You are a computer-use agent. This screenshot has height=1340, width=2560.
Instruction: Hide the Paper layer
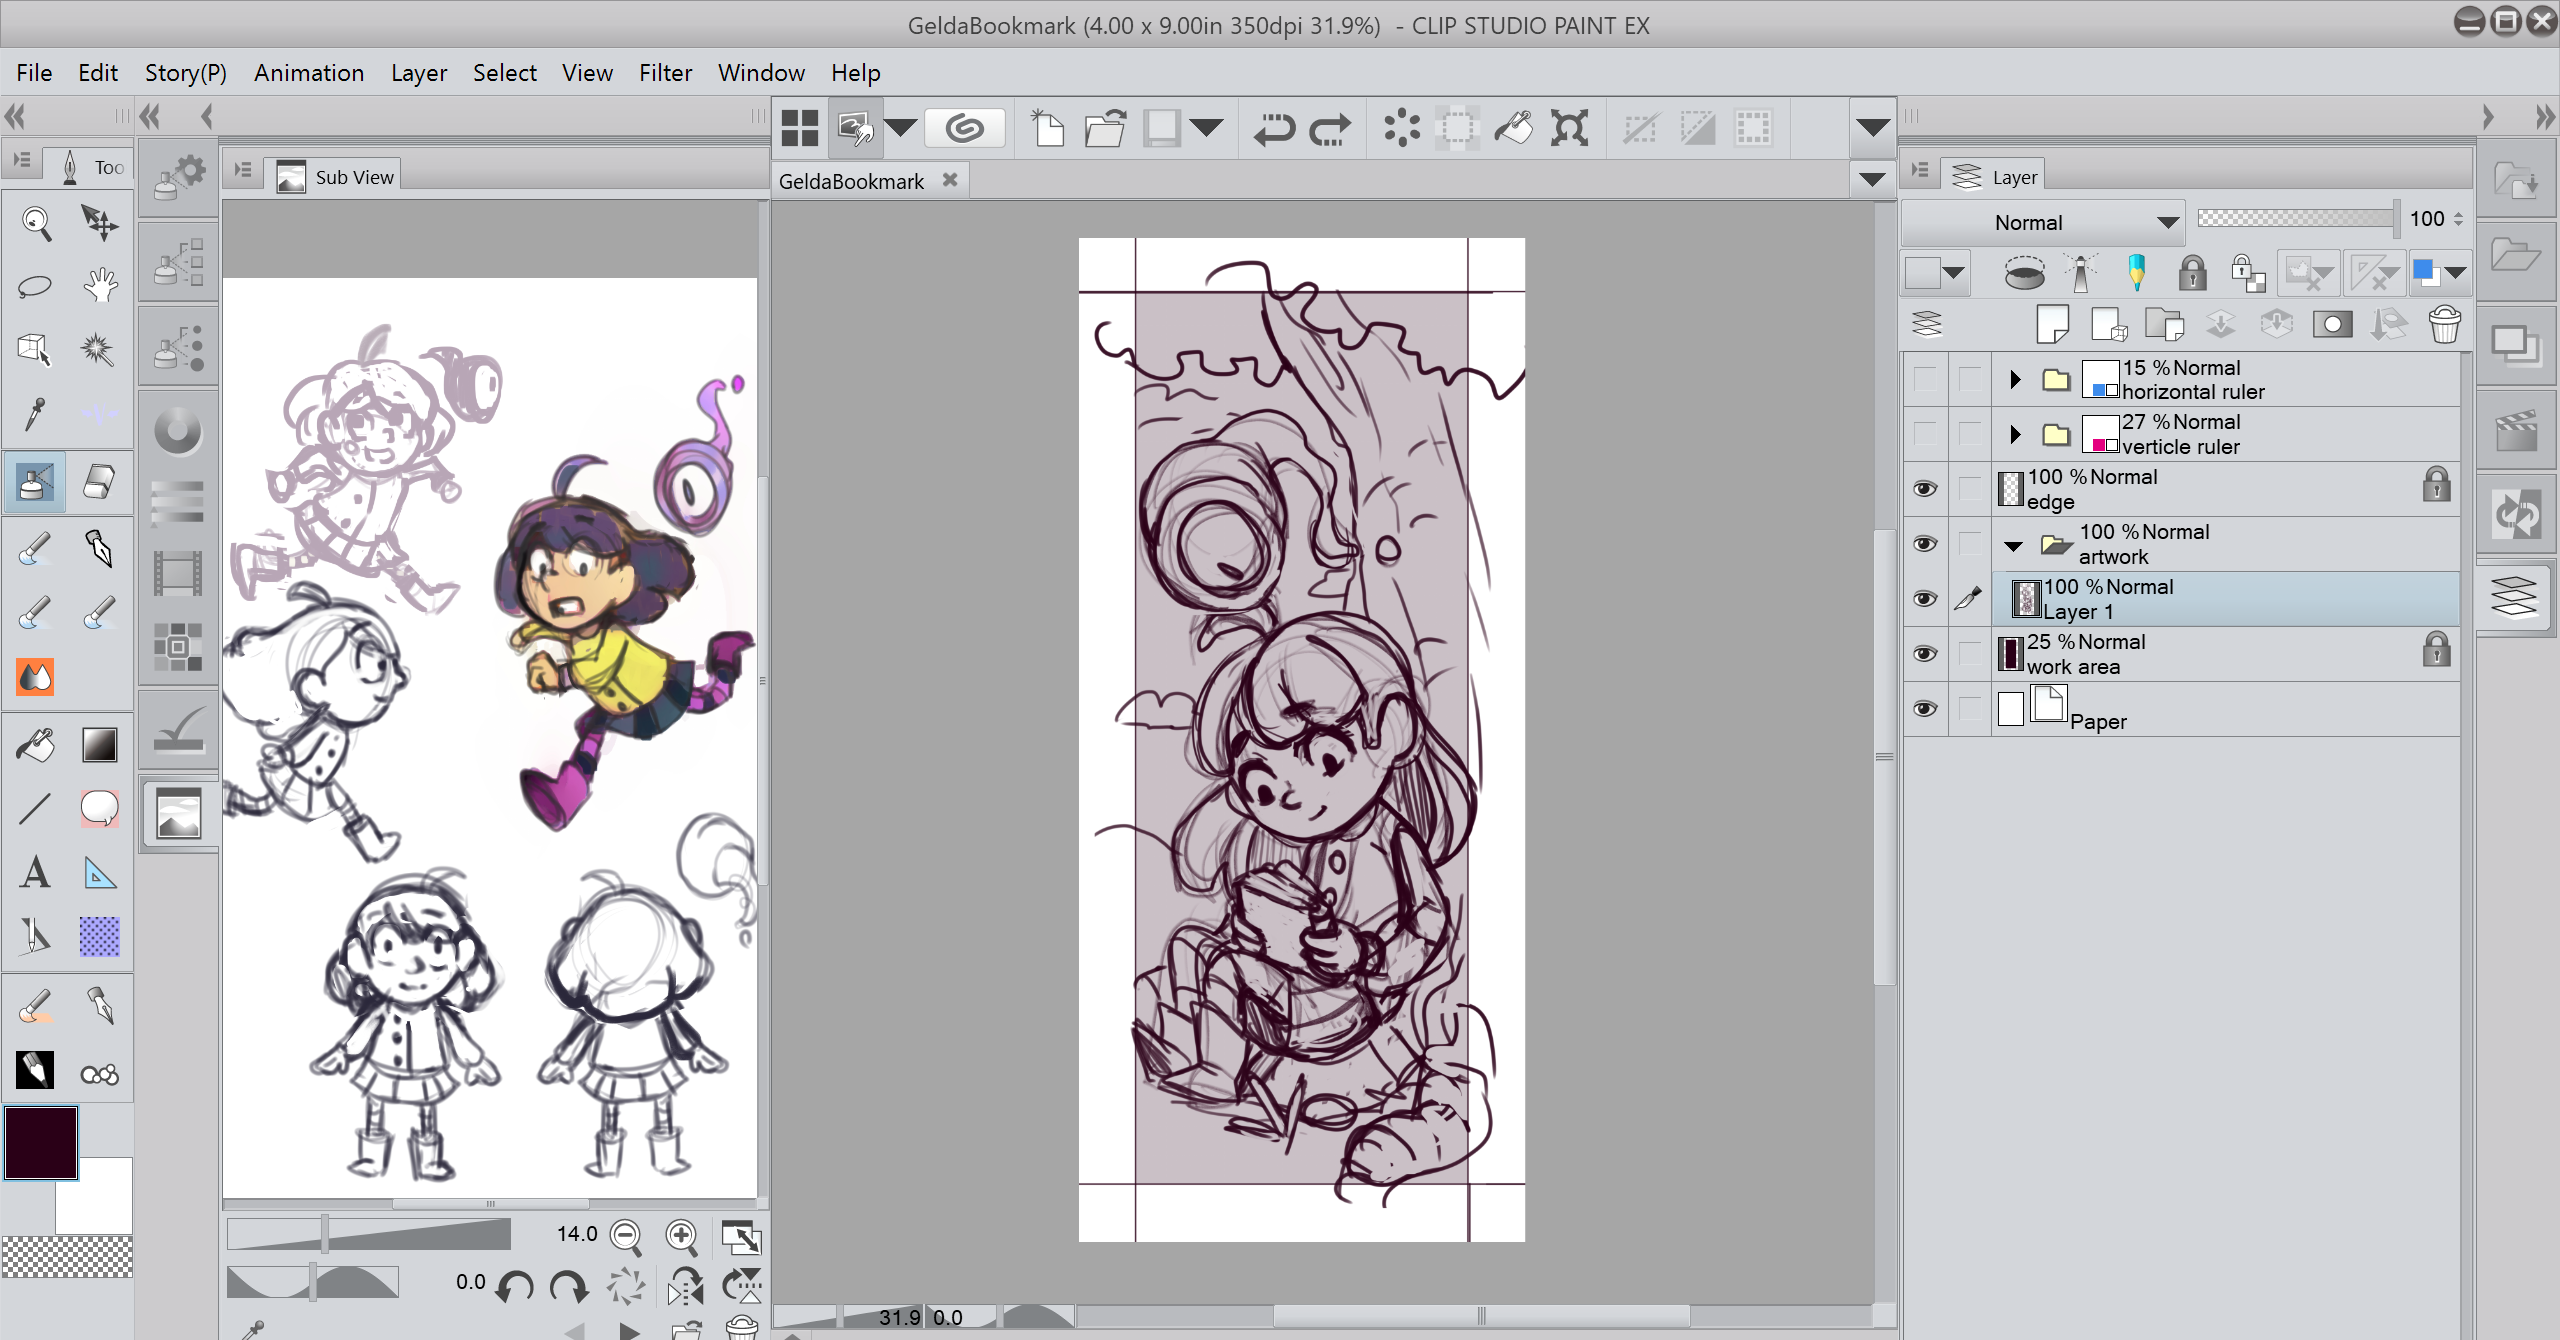pos(1925,709)
